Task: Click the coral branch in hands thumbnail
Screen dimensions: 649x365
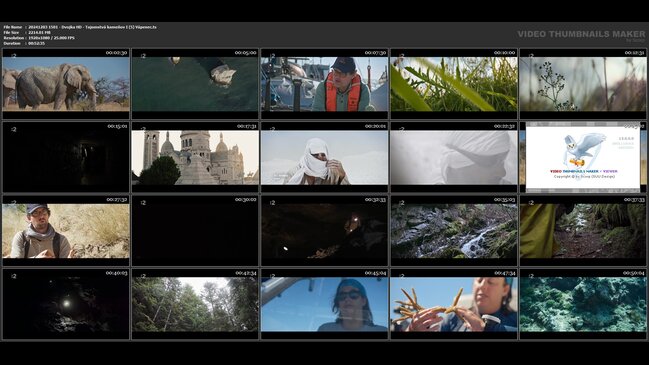Action: click(454, 304)
